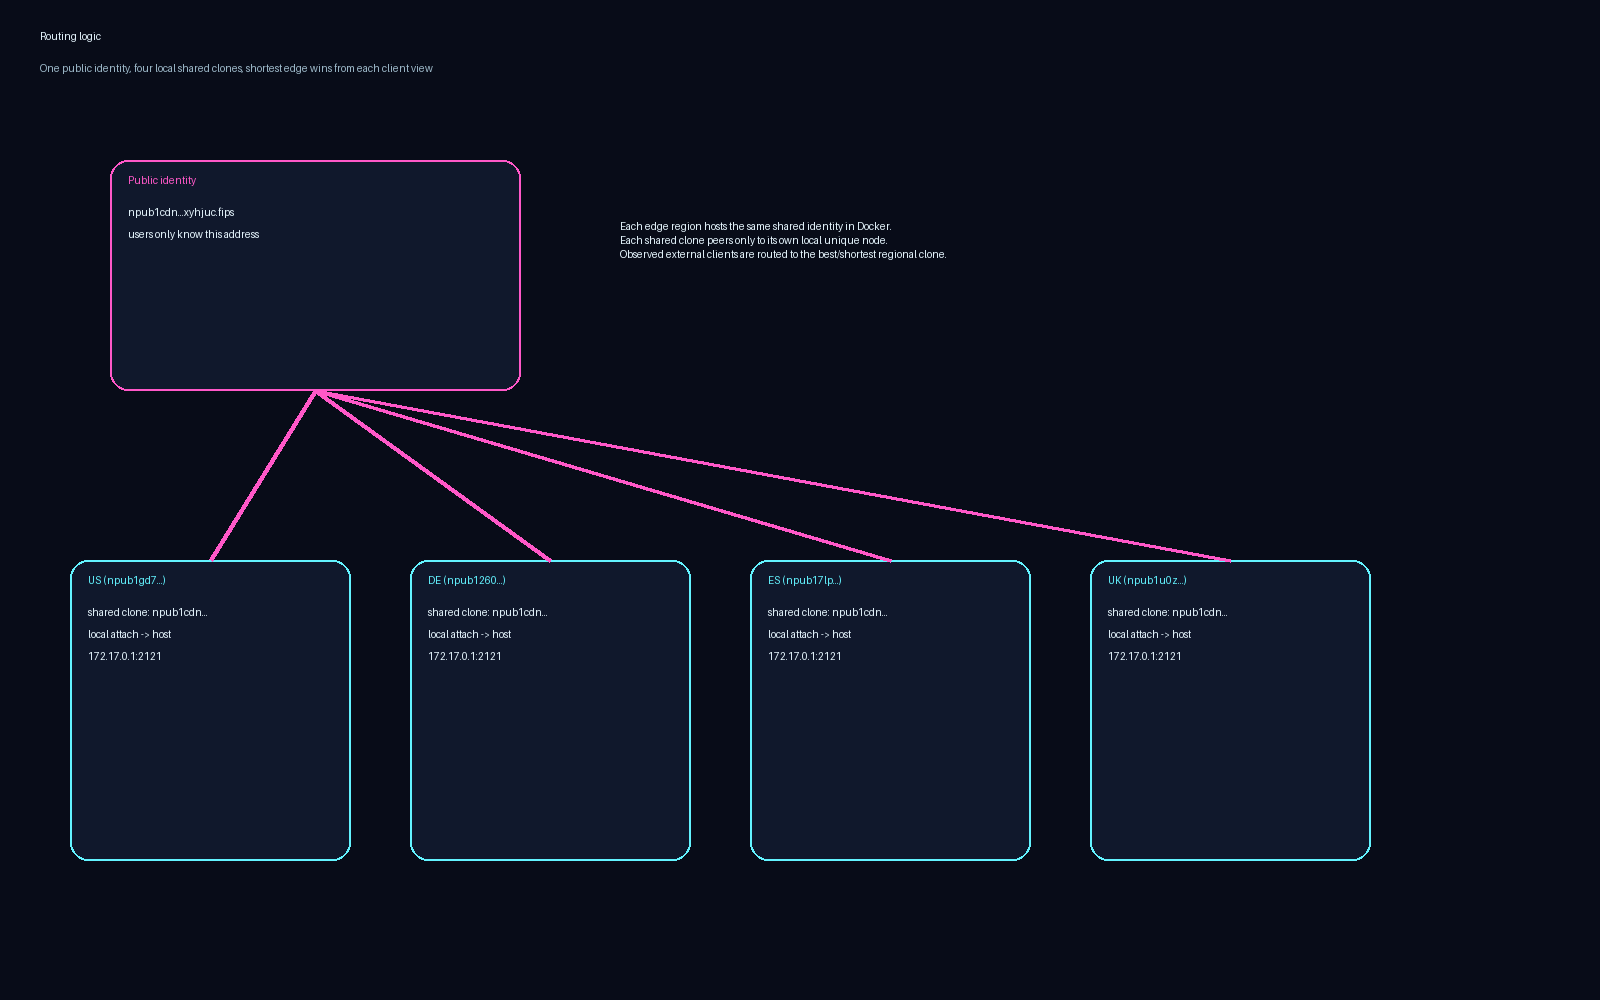This screenshot has height=1000, width=1600.
Task: Click the 'local attach -> host' text in DE box
Action: [469, 634]
